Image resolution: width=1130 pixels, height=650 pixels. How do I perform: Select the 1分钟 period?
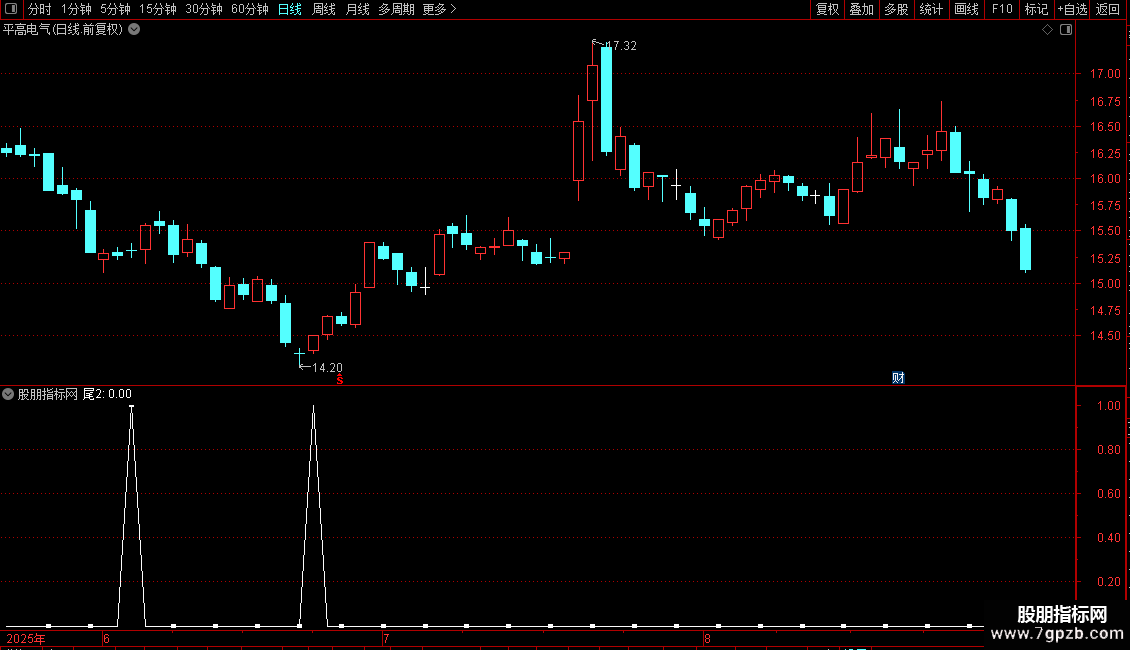76,9
